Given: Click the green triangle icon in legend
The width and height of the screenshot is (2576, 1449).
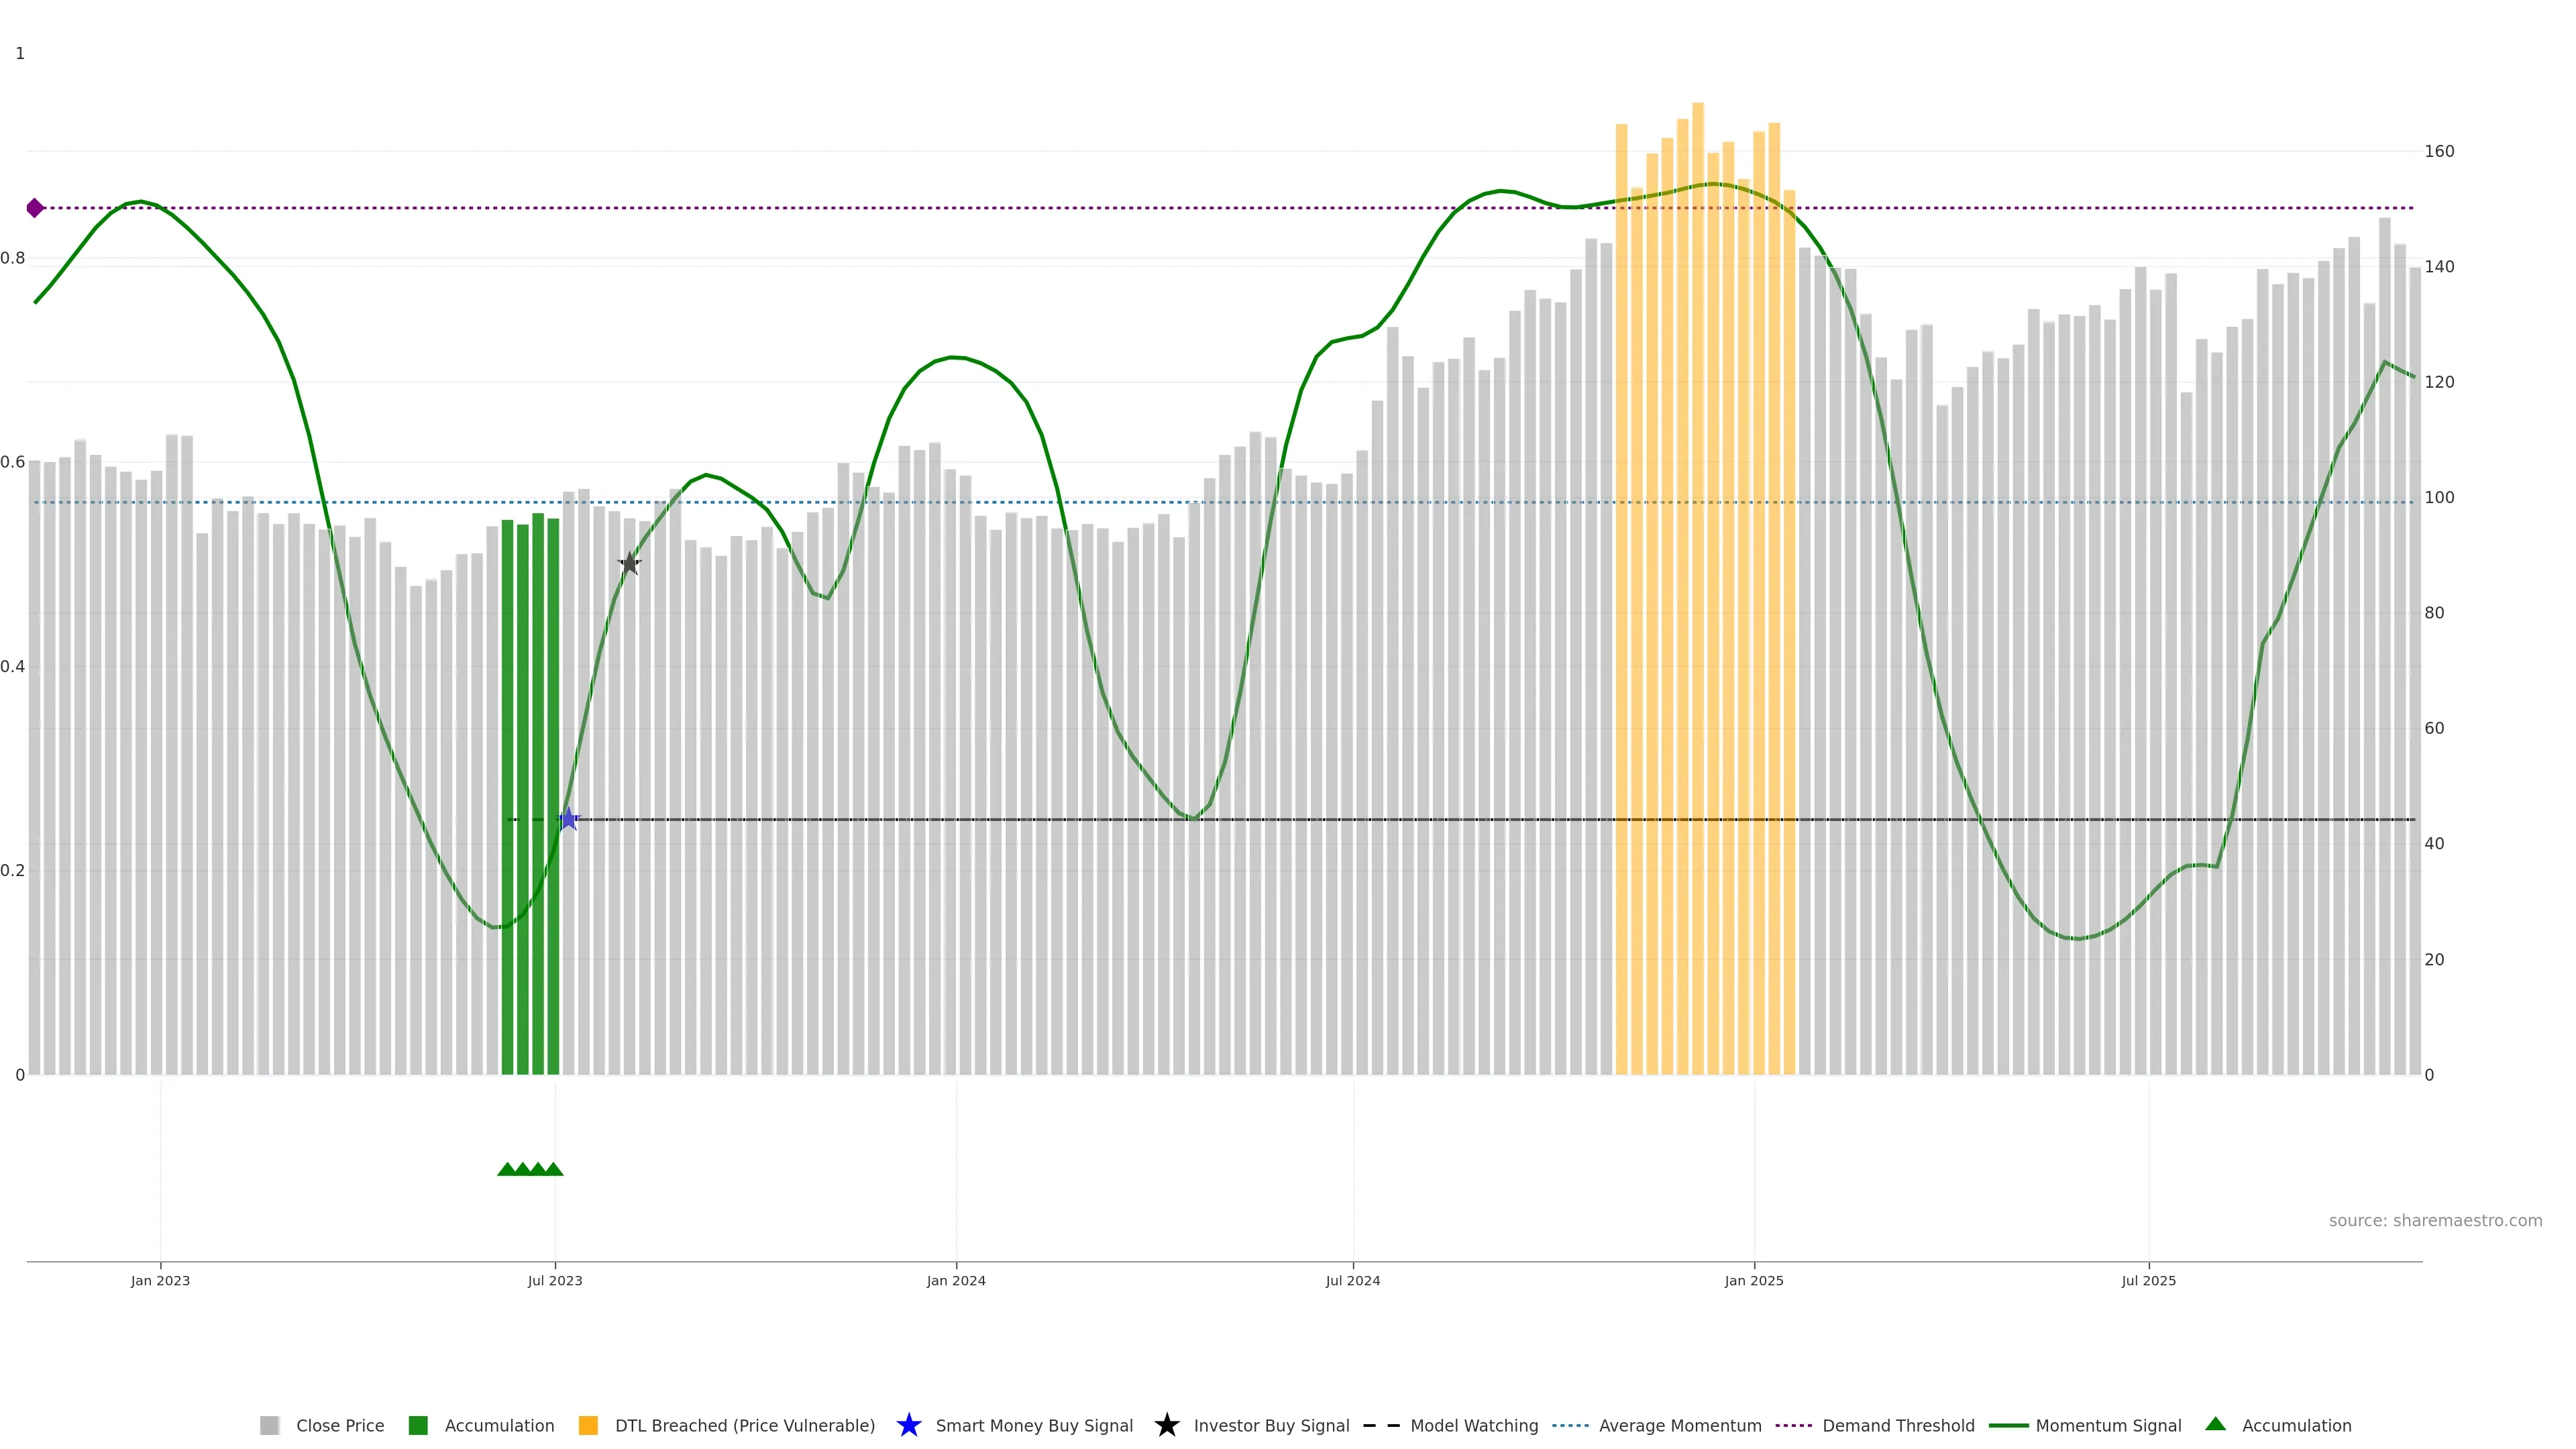Looking at the screenshot, I should coord(2215,1424).
